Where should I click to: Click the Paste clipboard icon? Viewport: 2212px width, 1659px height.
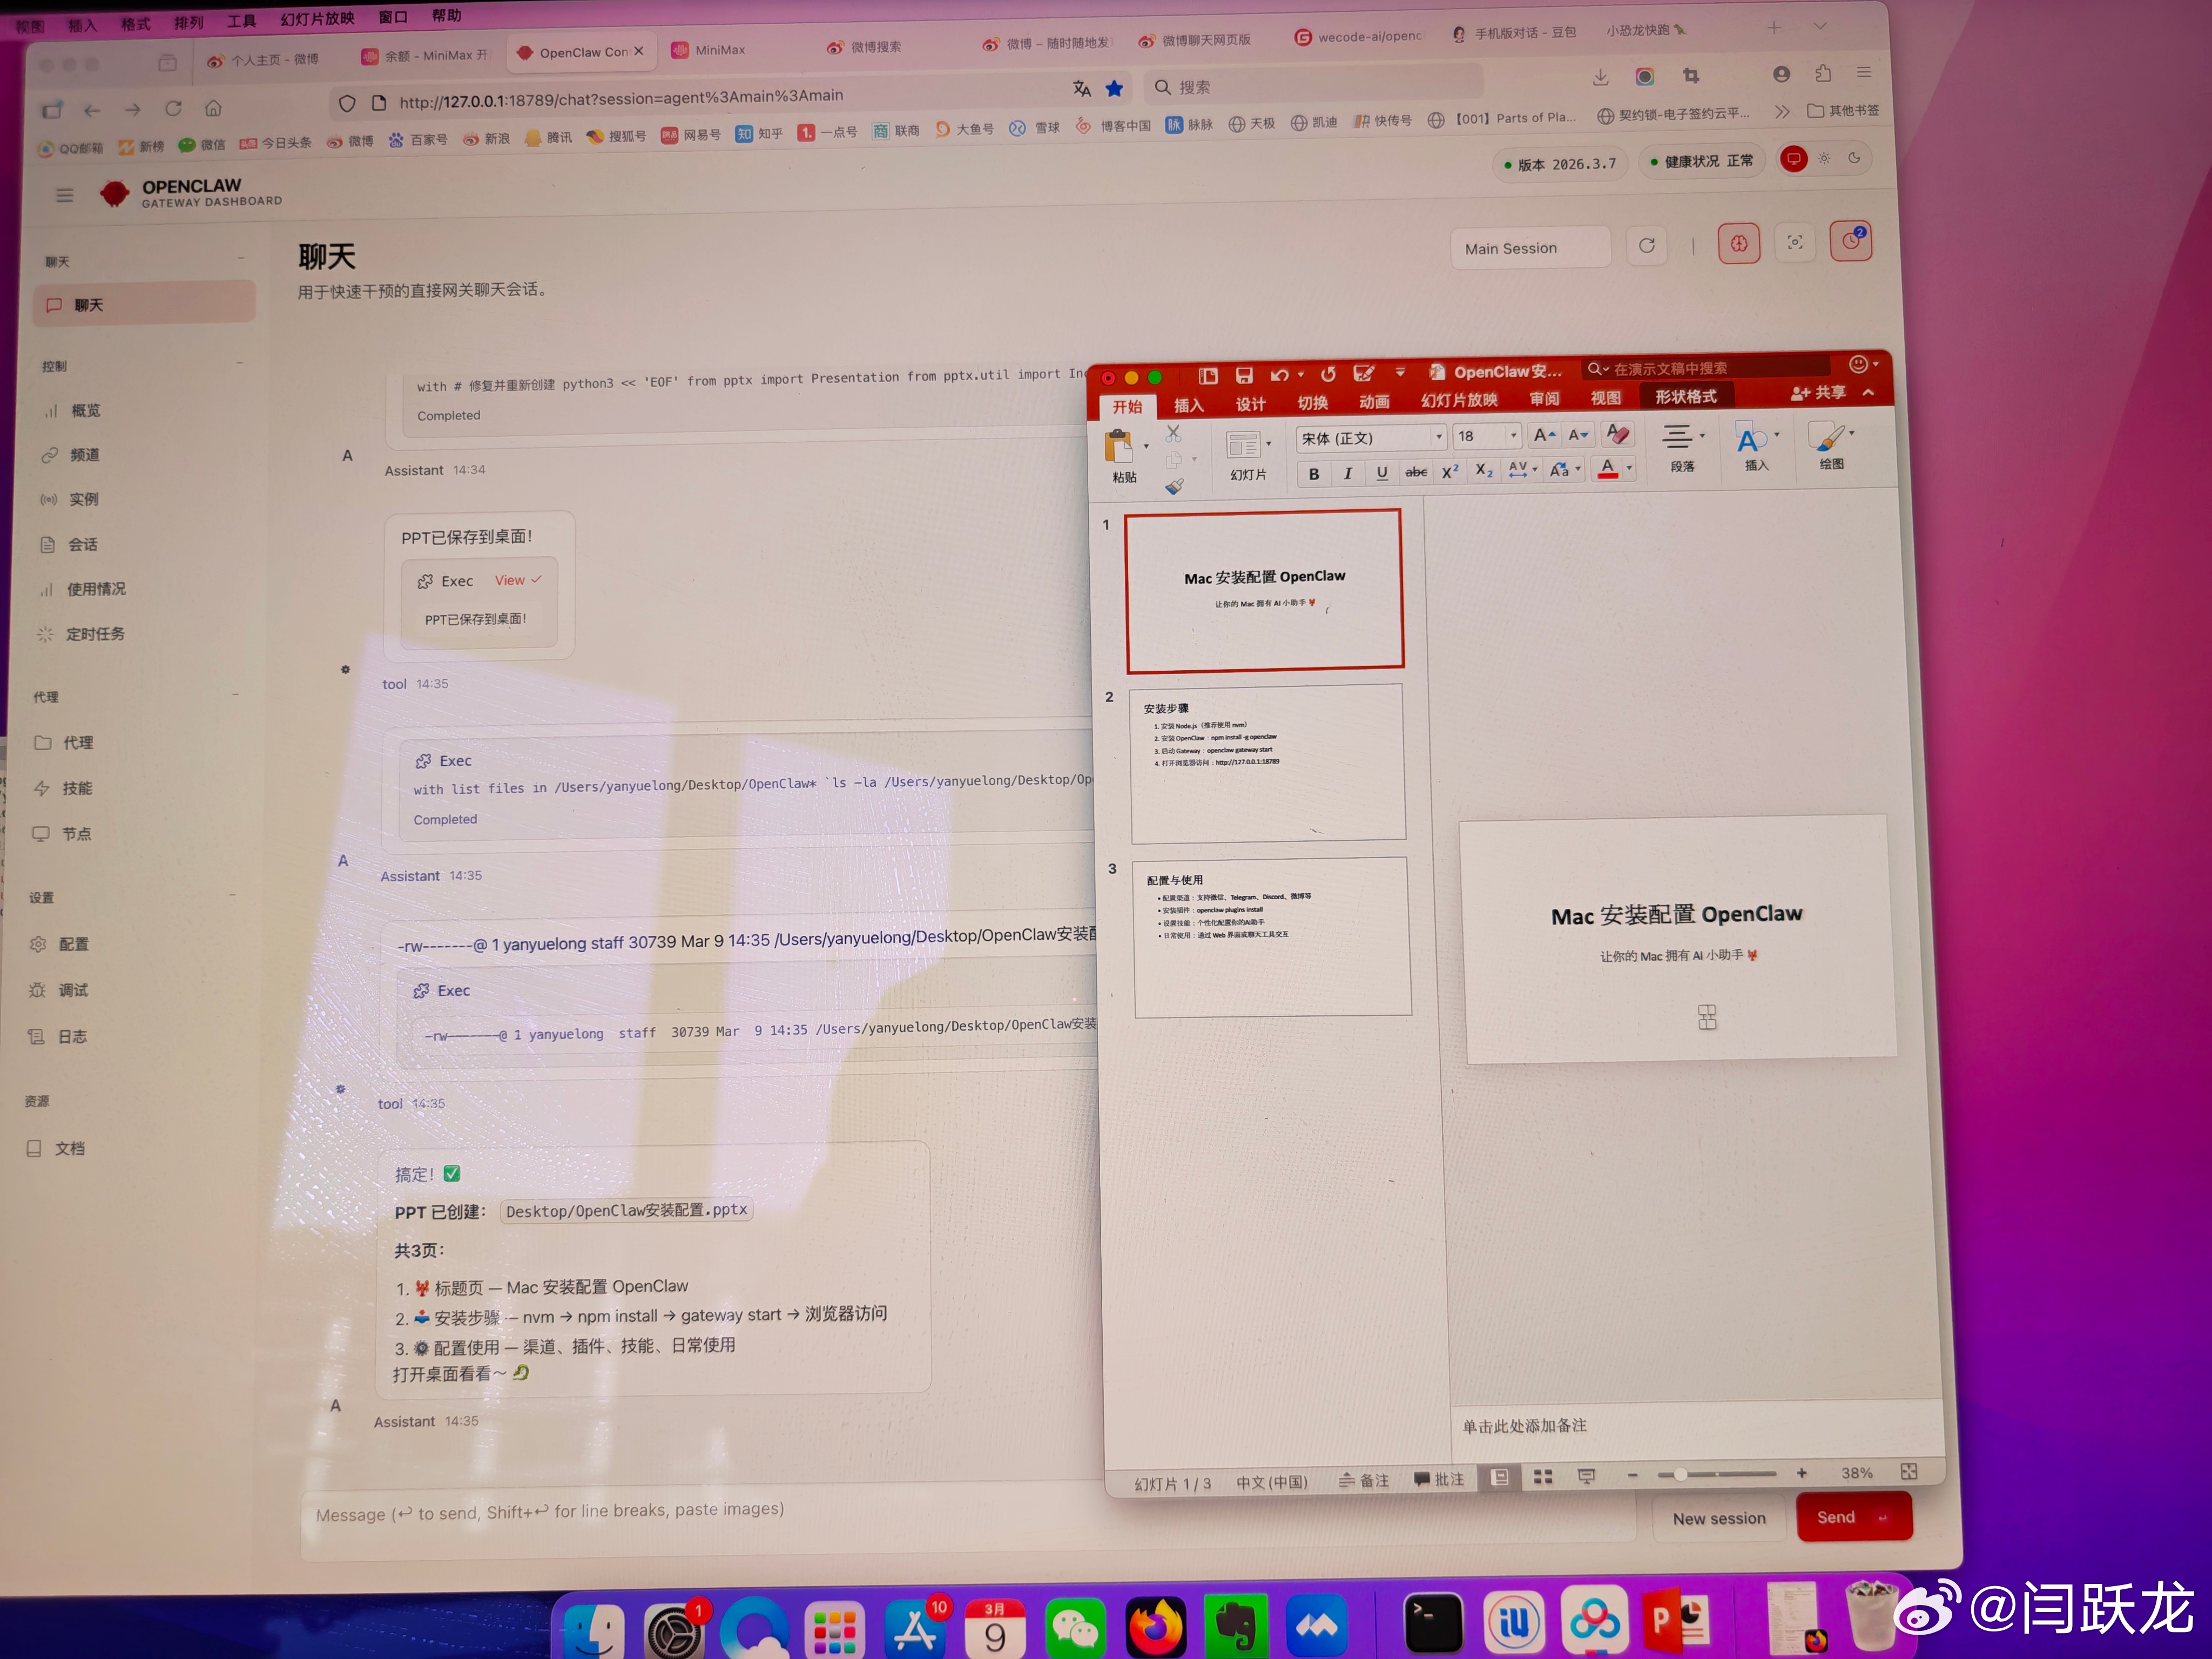pos(1119,446)
